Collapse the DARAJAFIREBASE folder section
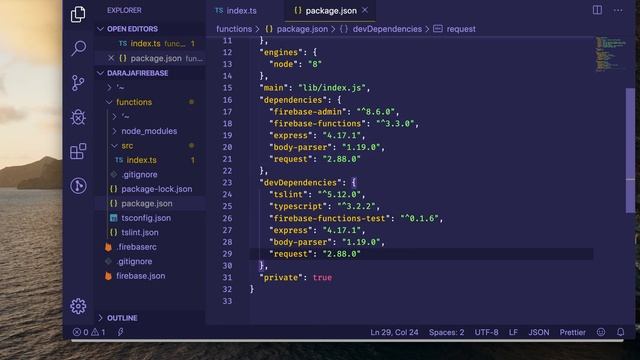This screenshot has width=640, height=360. coord(100,73)
